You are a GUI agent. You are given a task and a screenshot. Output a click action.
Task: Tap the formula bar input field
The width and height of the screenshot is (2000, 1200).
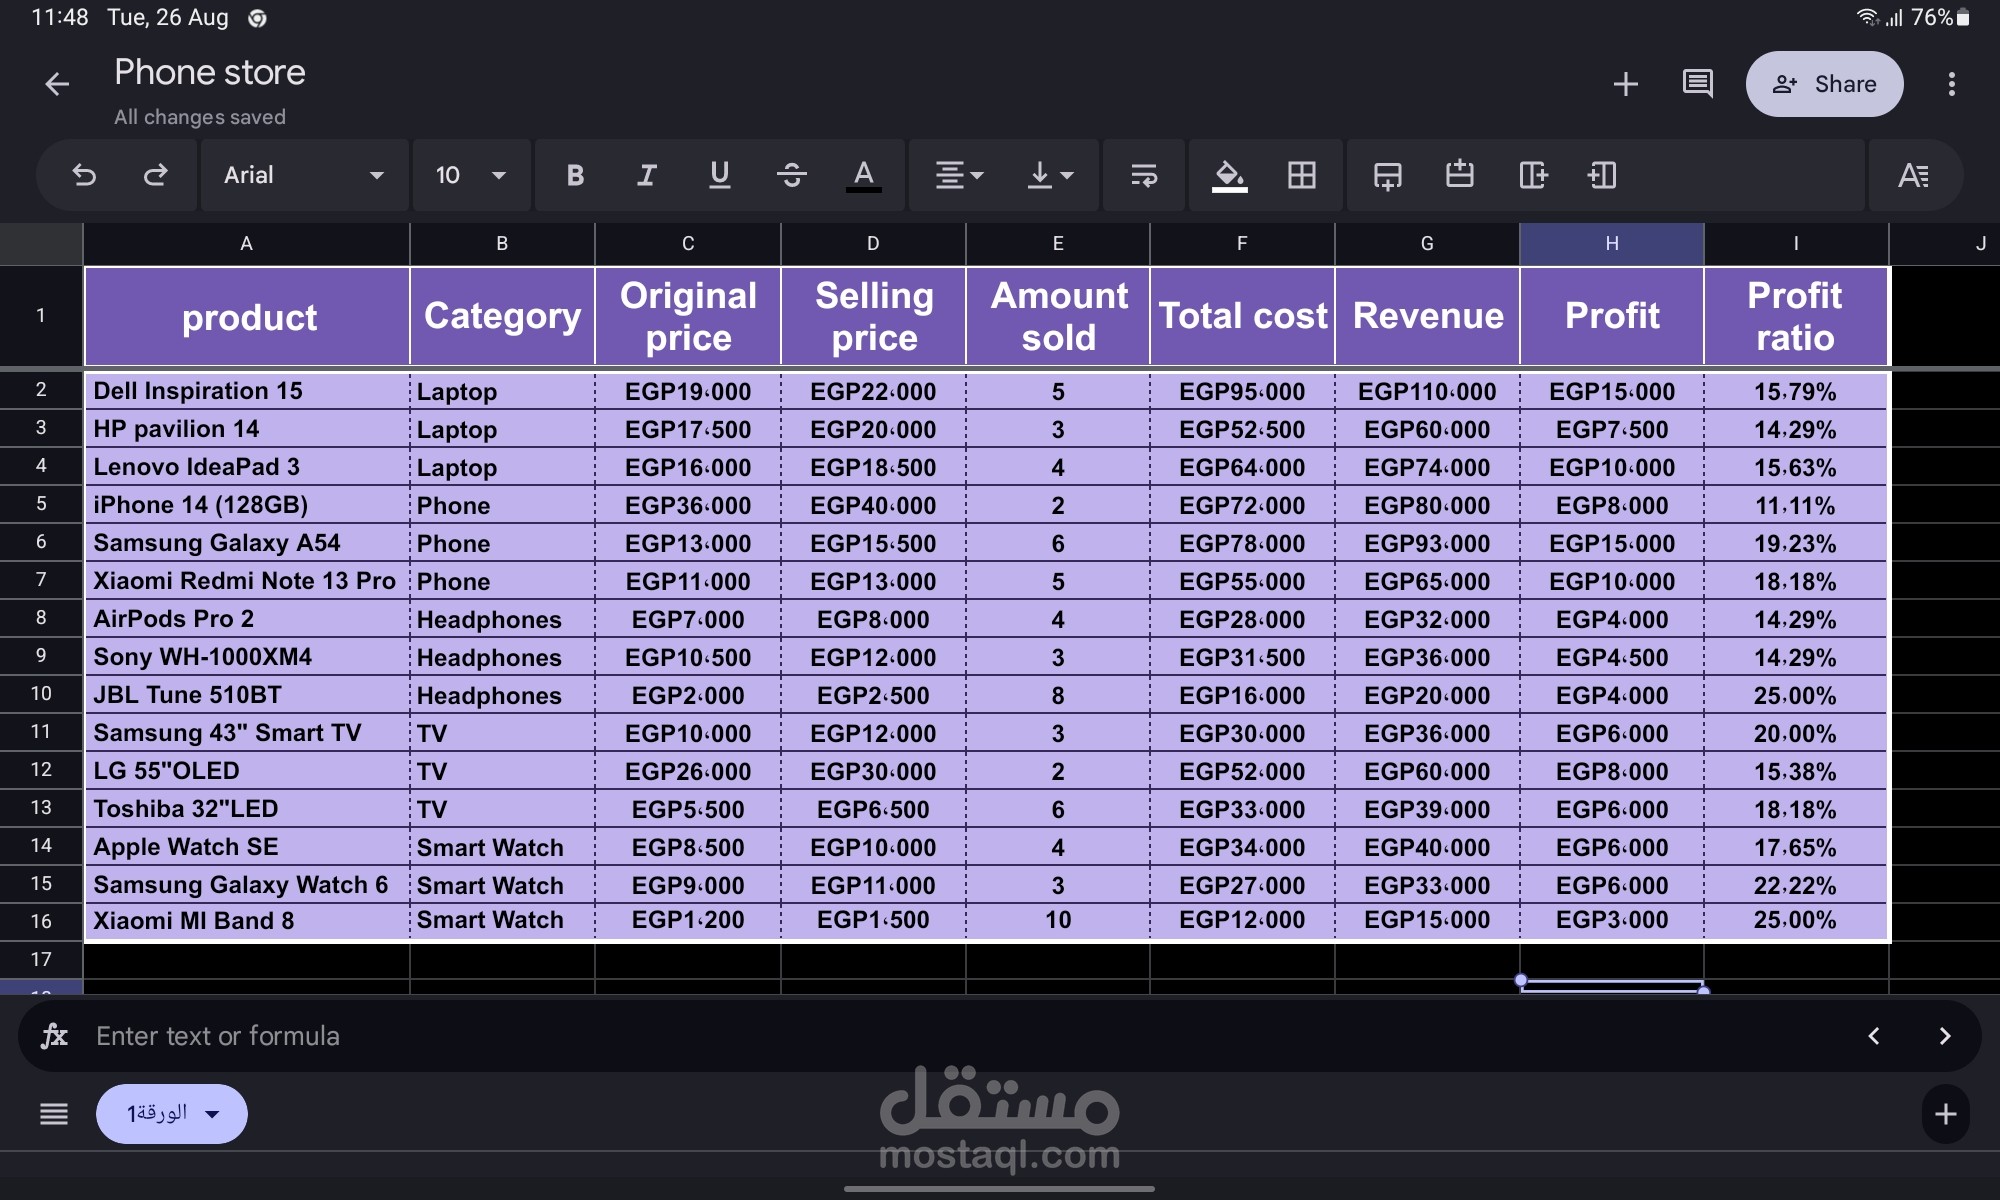click(x=960, y=1036)
